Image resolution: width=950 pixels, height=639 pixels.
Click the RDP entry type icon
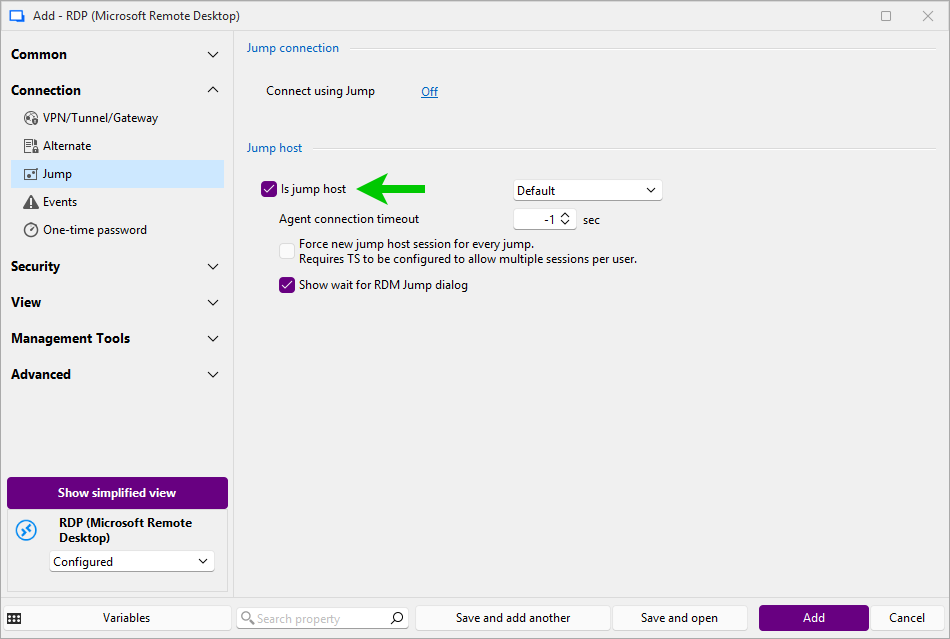[26, 531]
